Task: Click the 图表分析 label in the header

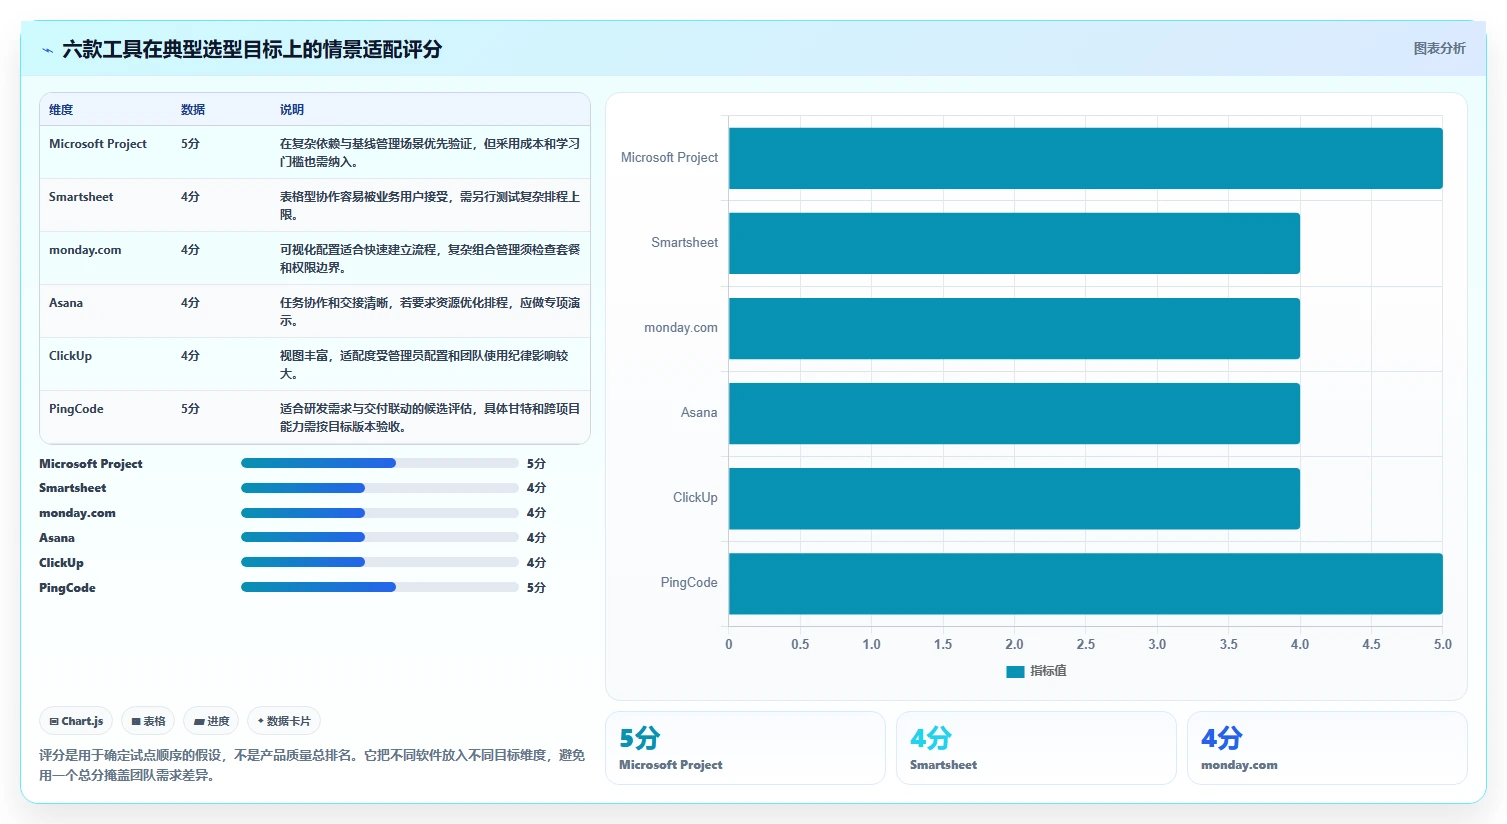Action: 1439,48
